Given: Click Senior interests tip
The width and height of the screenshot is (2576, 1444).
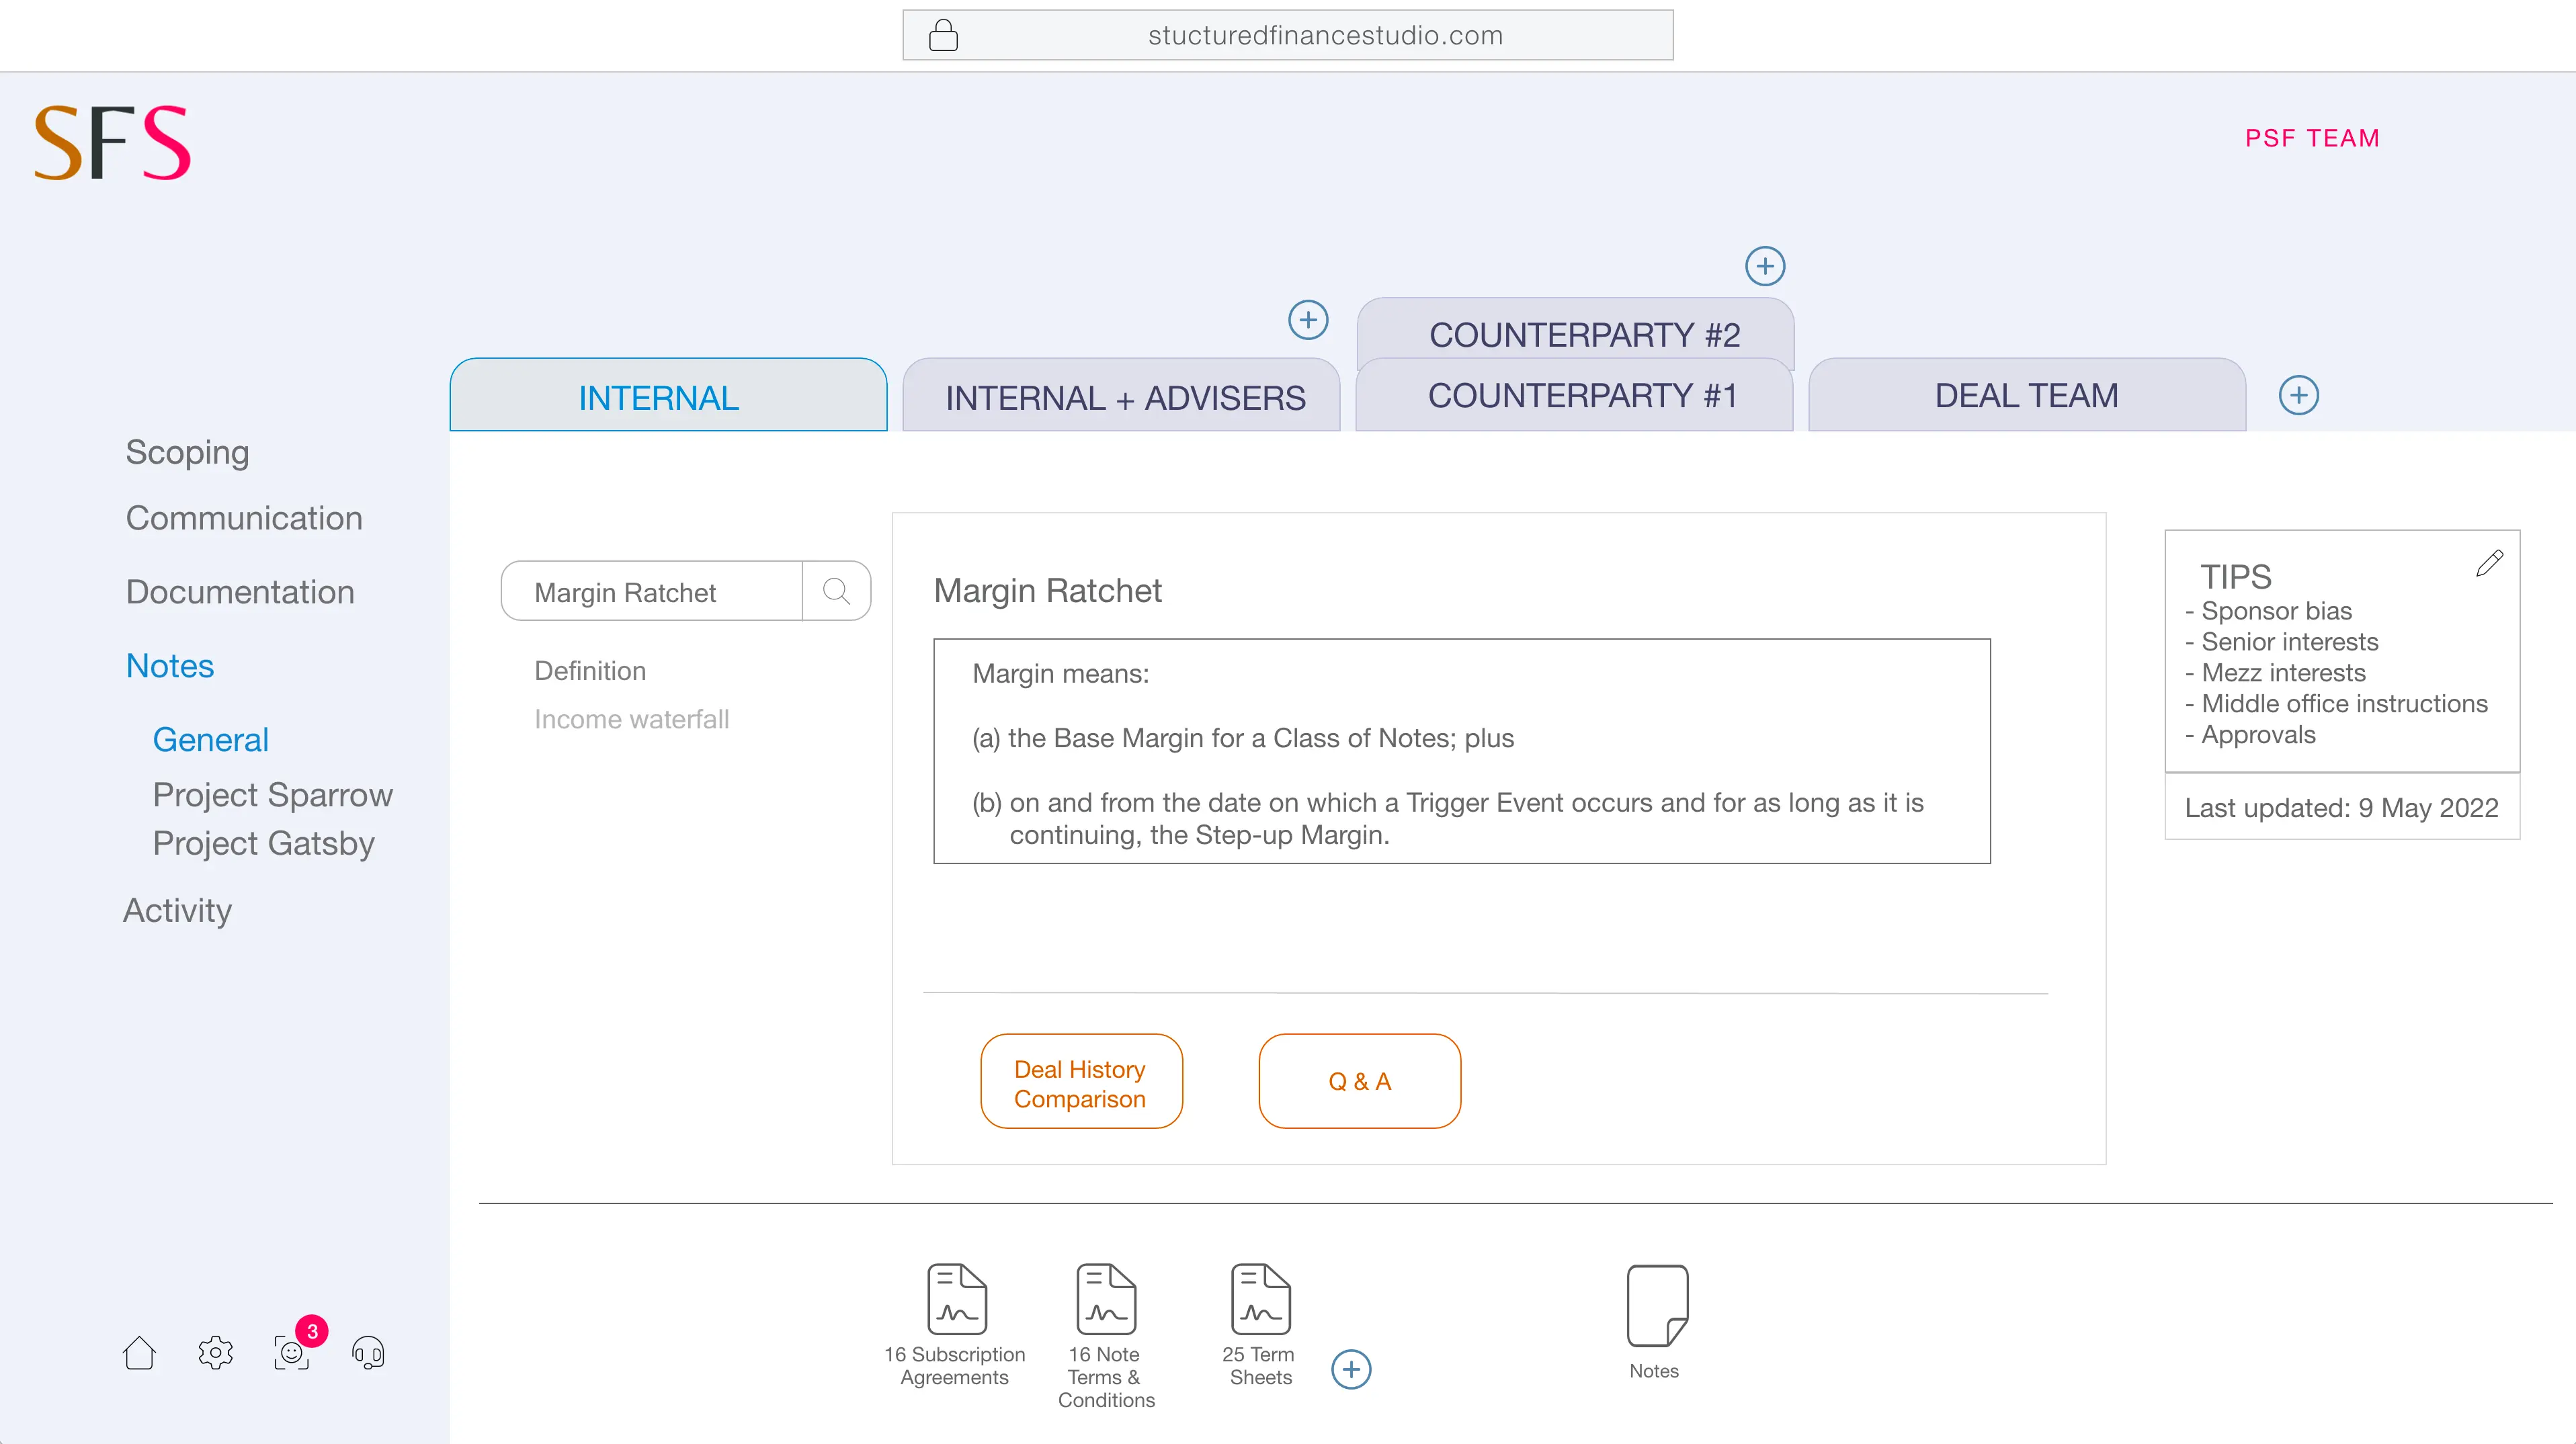Looking at the screenshot, I should [x=2281, y=642].
